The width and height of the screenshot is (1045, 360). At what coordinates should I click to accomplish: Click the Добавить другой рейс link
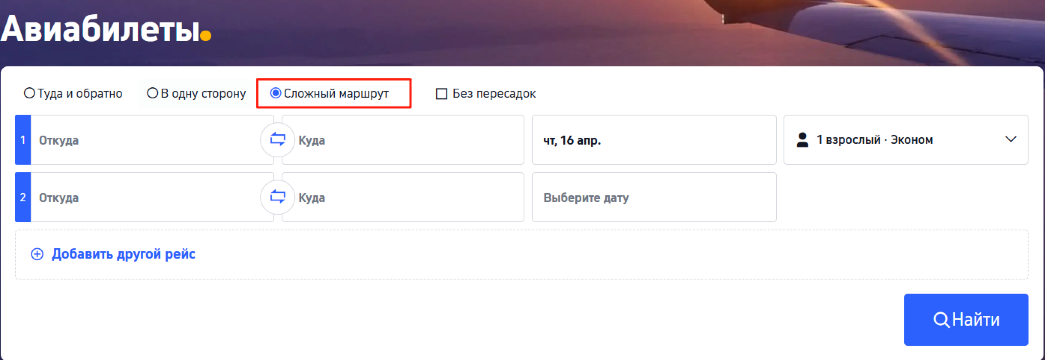tap(123, 254)
